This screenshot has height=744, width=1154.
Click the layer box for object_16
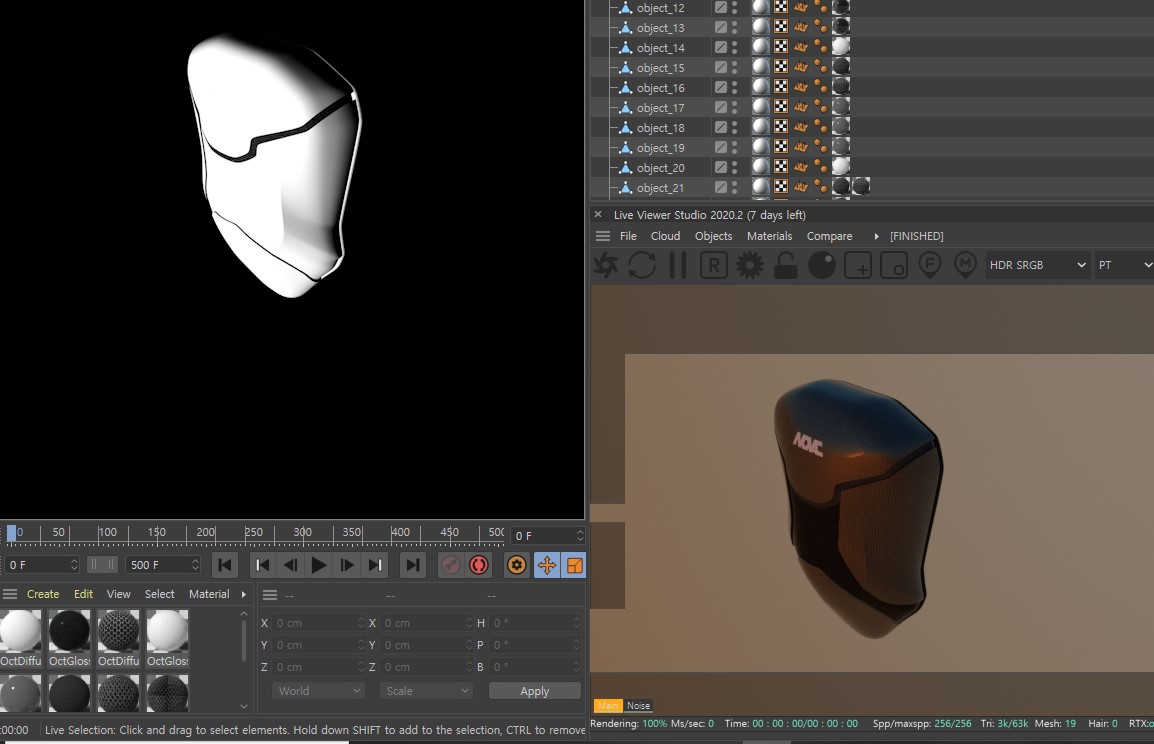click(721, 88)
